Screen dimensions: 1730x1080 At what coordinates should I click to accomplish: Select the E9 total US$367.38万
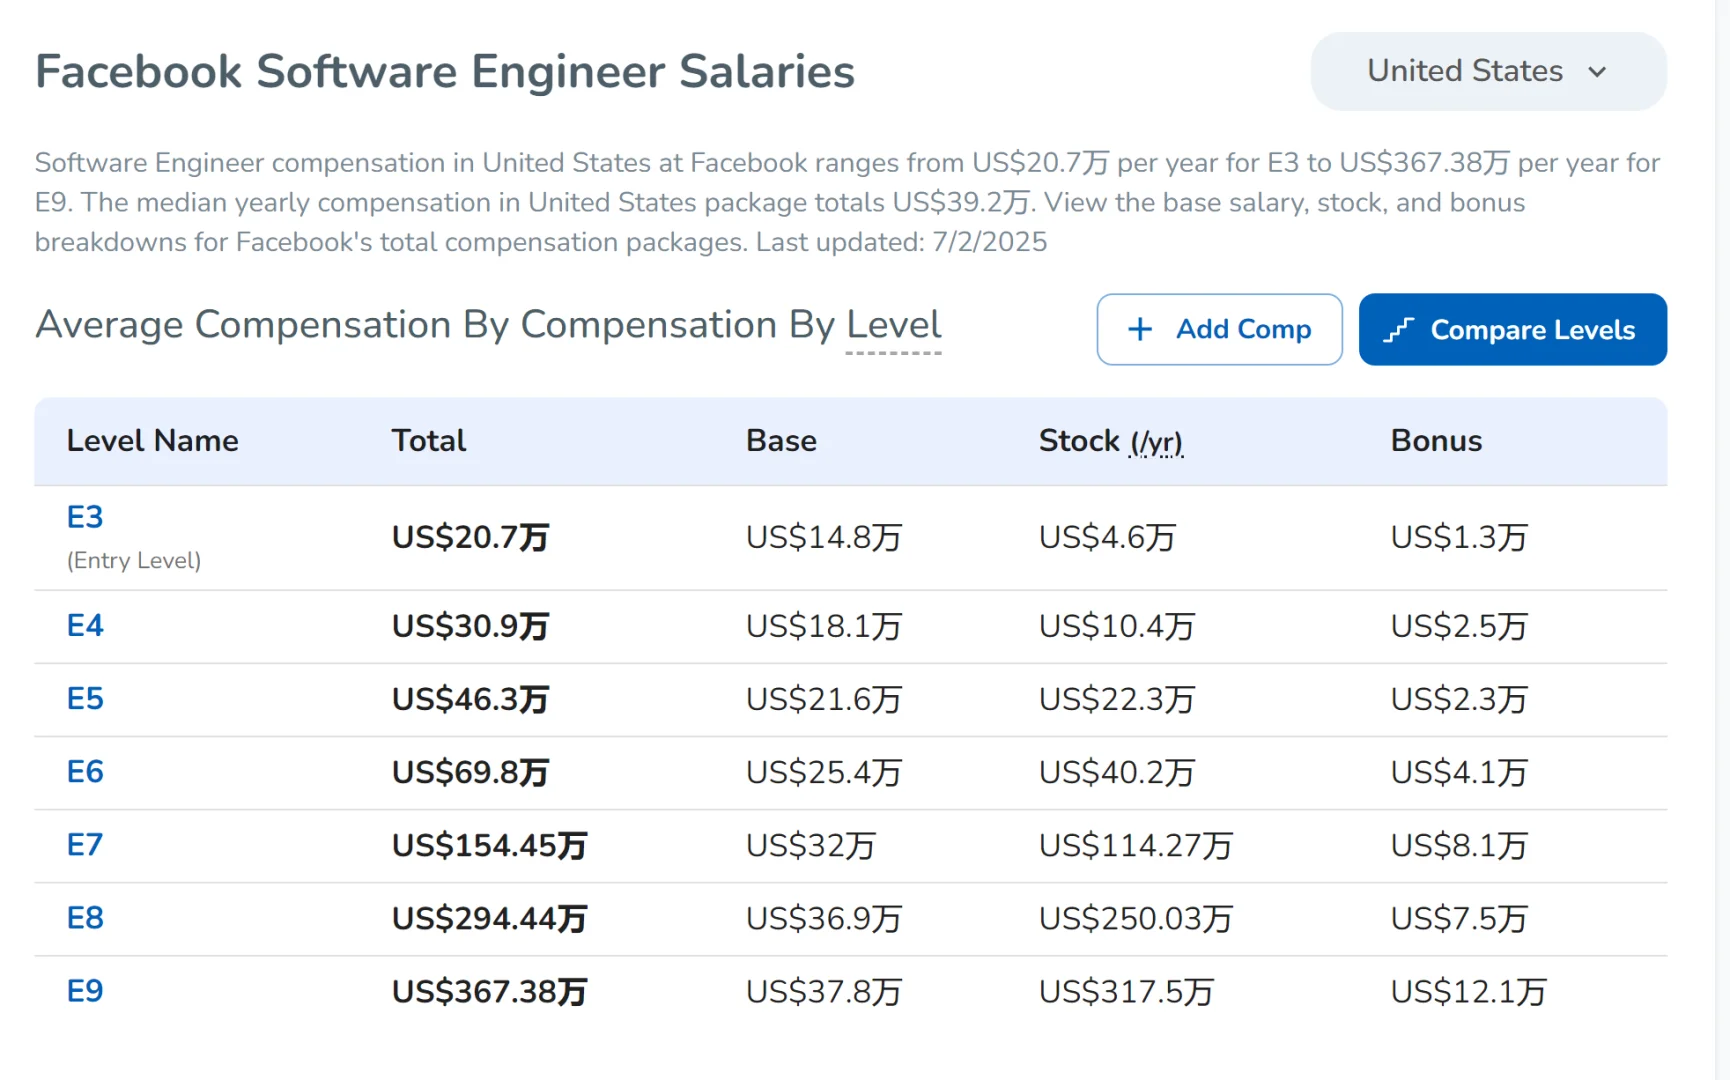point(489,992)
